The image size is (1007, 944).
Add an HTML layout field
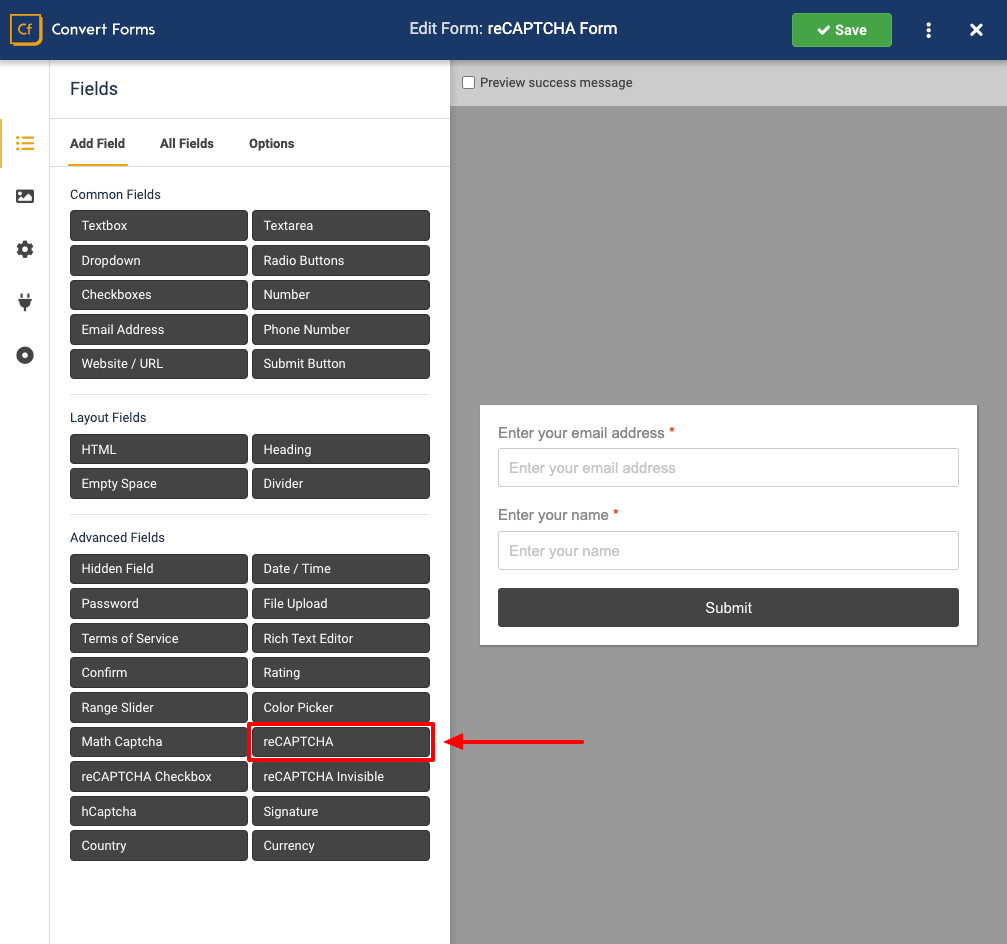159,450
